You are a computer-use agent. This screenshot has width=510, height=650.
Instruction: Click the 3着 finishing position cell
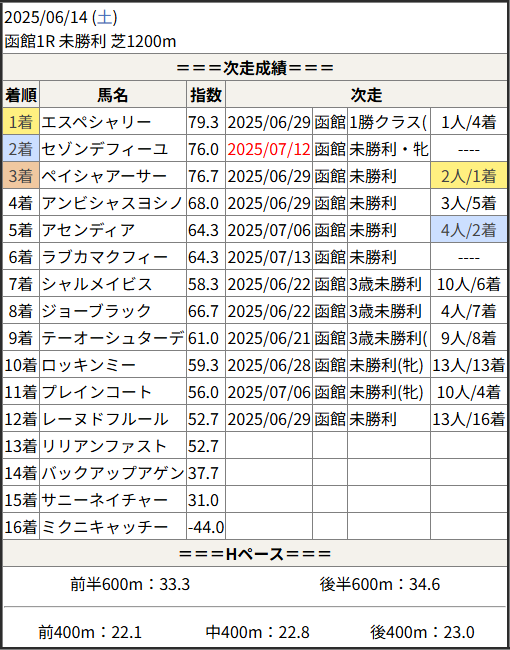21,176
